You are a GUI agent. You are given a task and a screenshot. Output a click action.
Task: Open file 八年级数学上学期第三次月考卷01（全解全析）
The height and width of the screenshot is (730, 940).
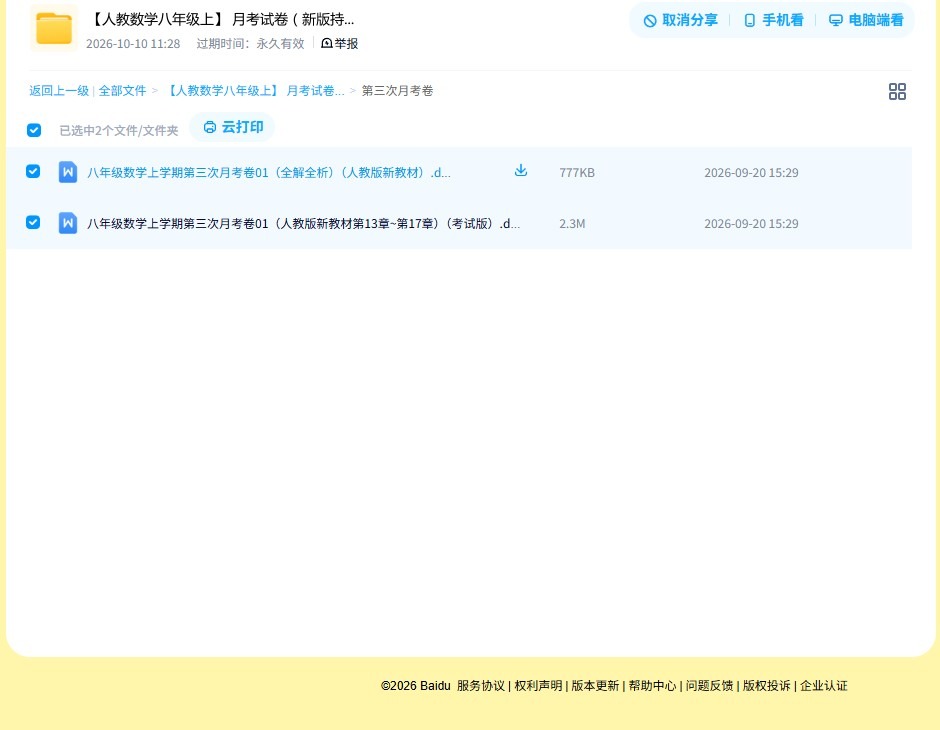point(269,173)
